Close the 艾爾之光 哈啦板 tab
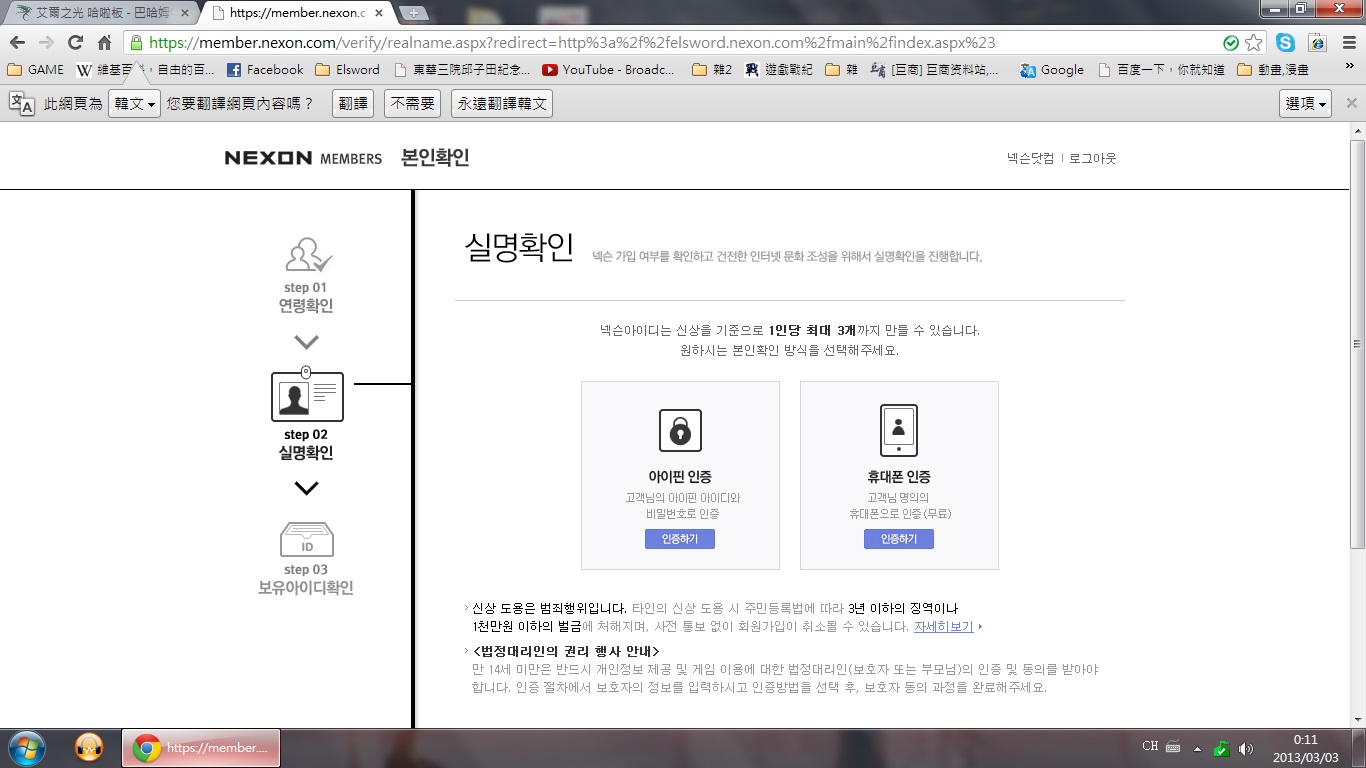The height and width of the screenshot is (768, 1366). [184, 13]
